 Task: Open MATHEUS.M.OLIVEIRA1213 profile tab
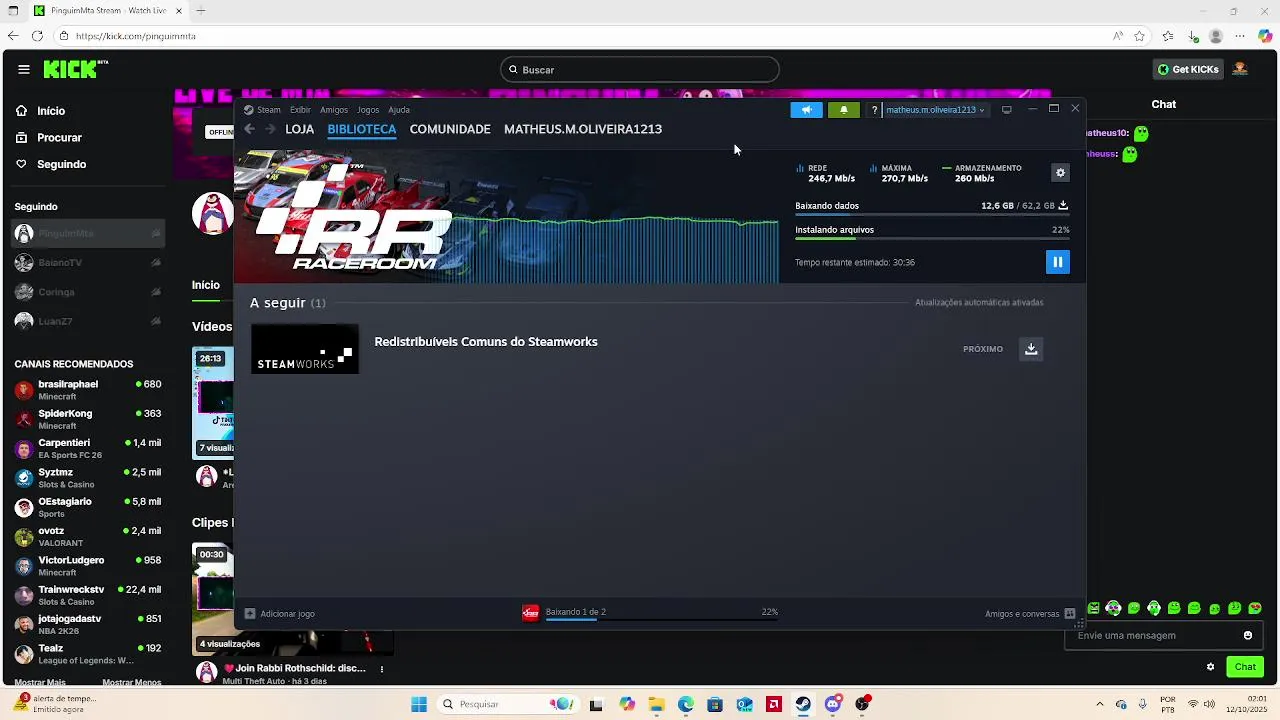click(x=583, y=129)
